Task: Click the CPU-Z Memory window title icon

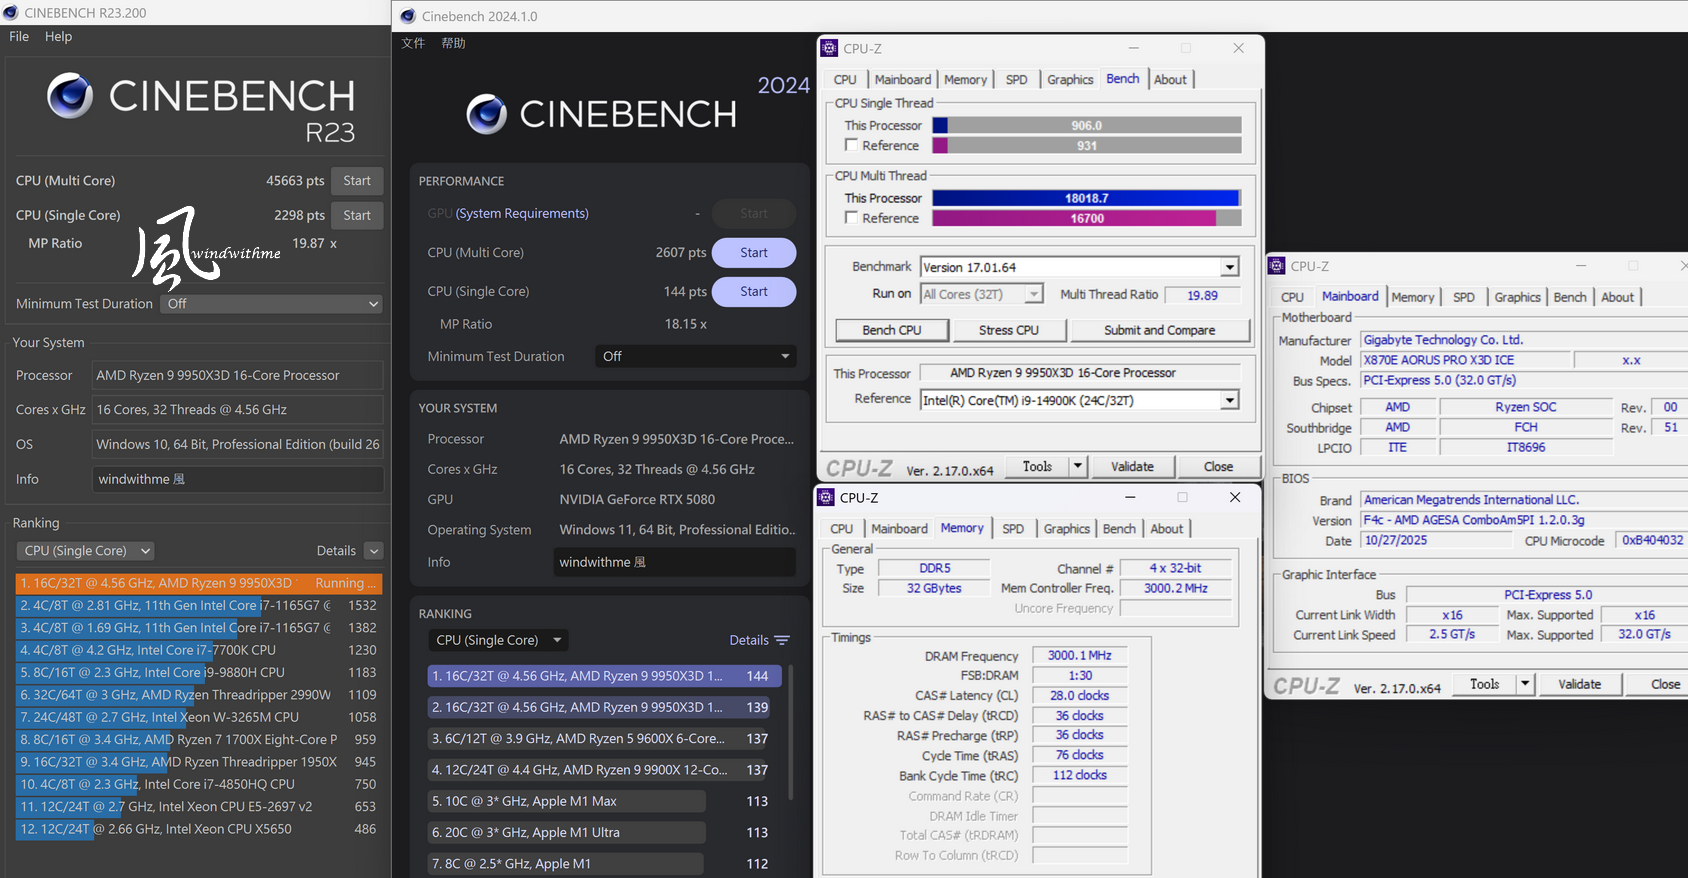Action: click(x=826, y=497)
